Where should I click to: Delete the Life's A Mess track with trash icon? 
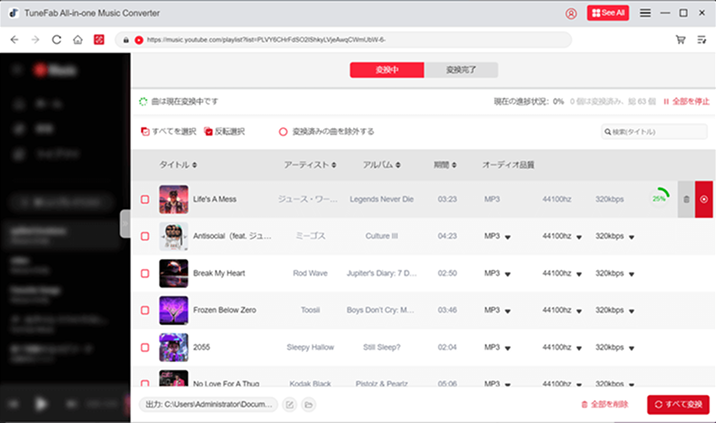[686, 199]
